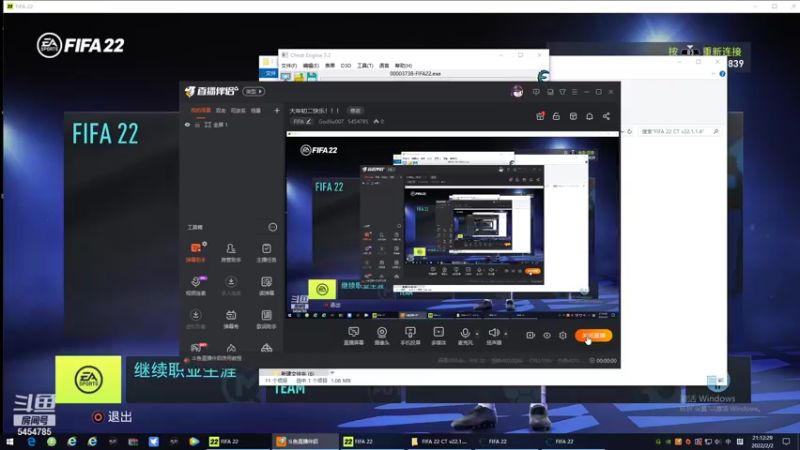
Task: Open the video co-stream microphone tool
Action: coord(195,285)
